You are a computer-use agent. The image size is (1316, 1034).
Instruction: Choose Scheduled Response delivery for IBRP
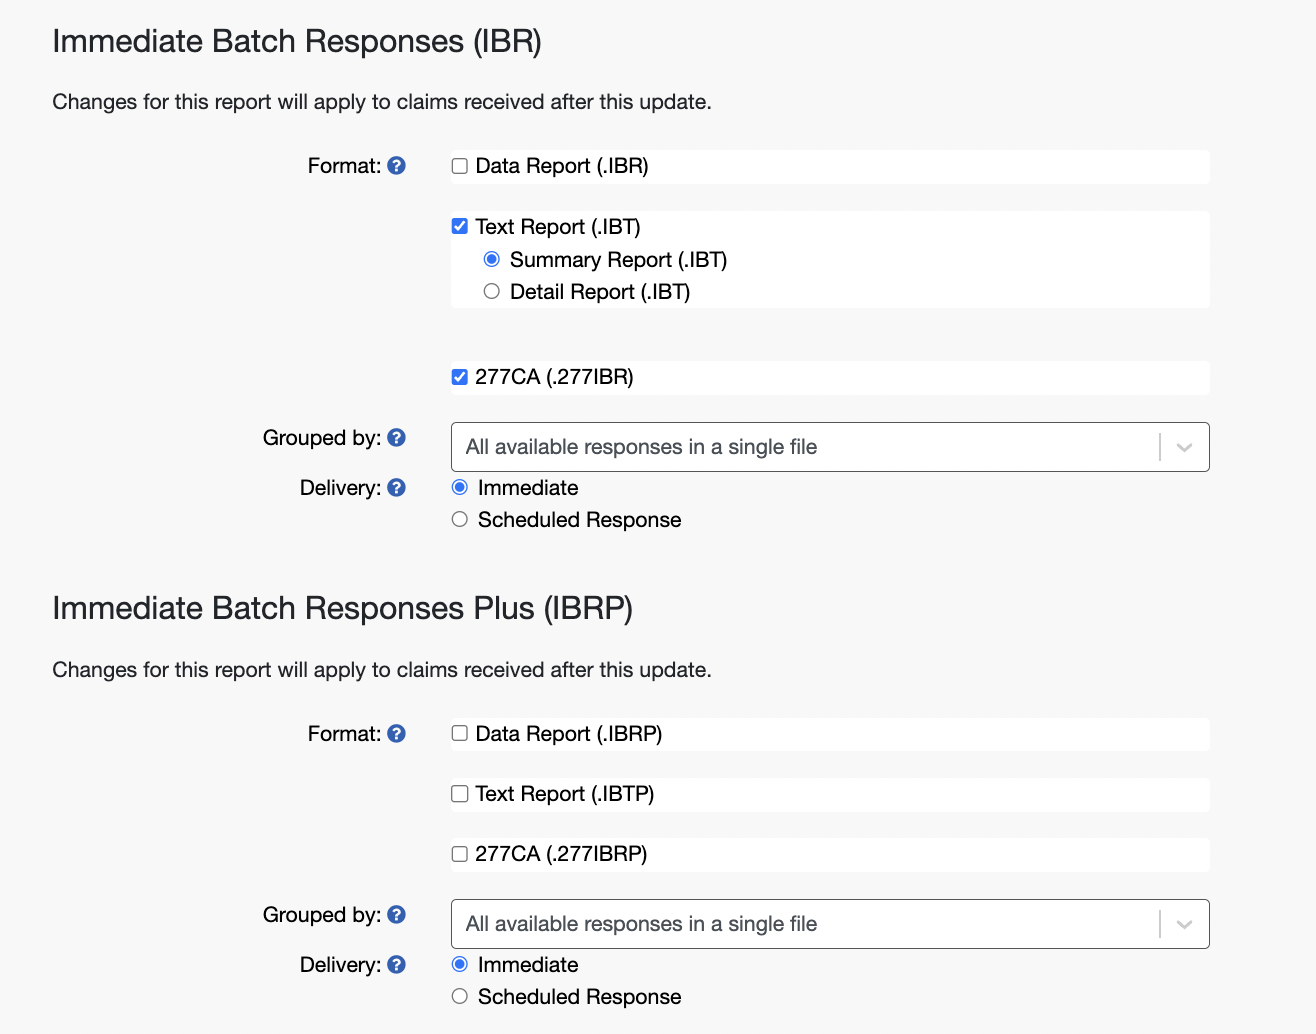460,997
